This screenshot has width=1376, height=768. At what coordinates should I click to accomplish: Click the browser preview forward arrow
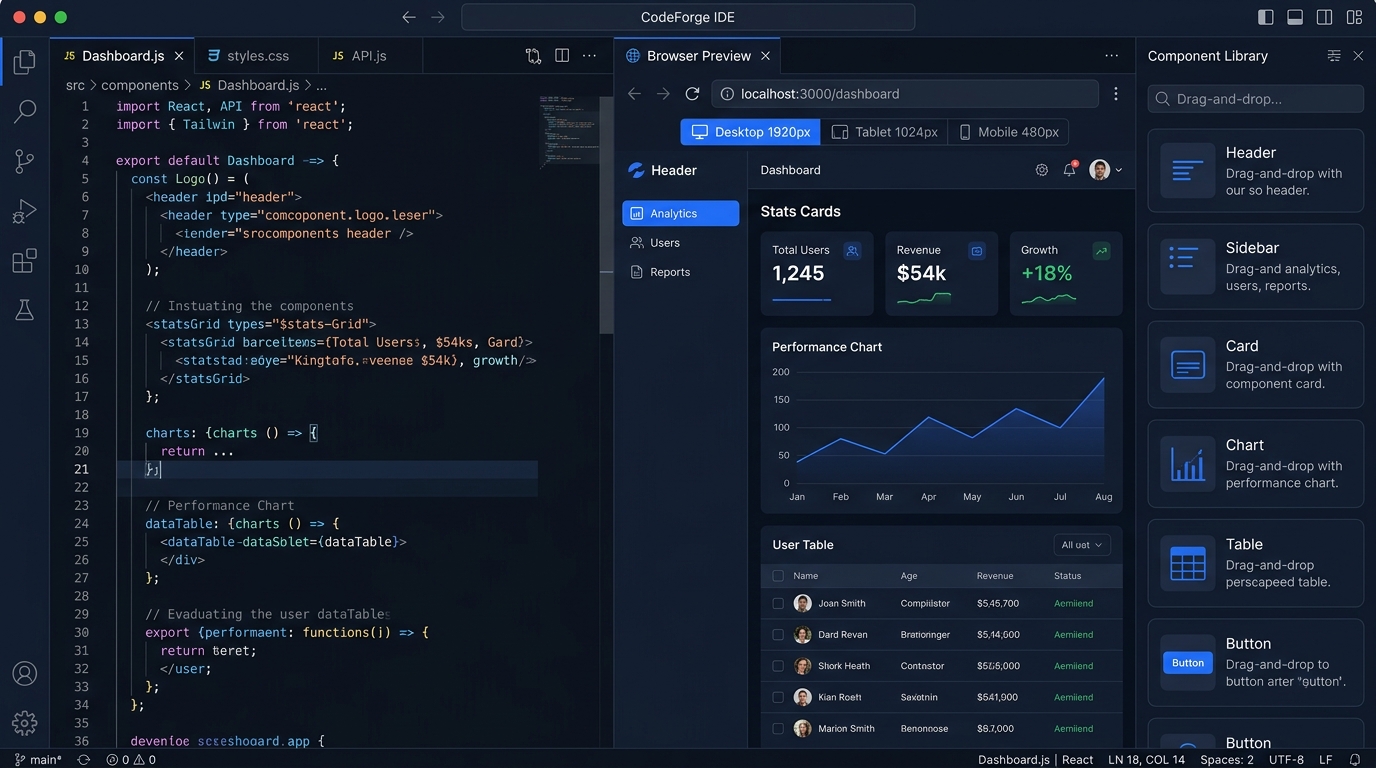[663, 93]
